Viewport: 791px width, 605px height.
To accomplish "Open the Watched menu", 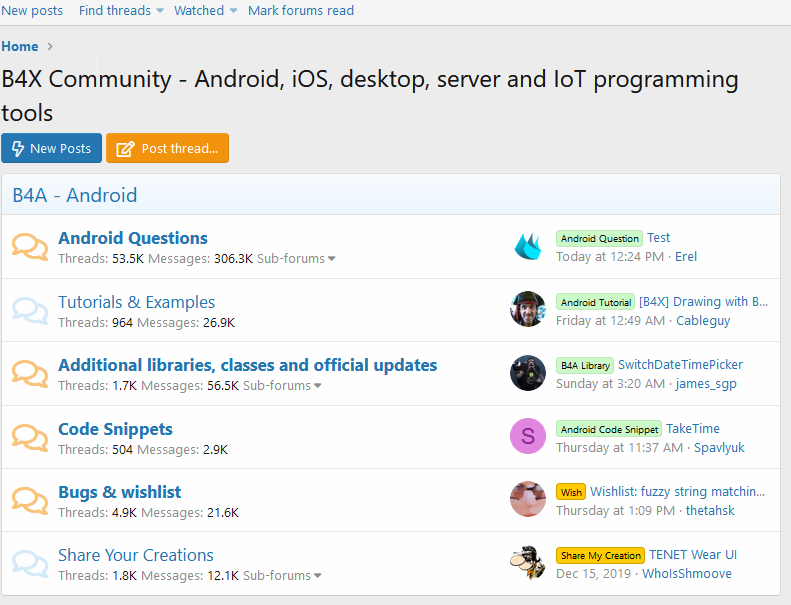I will tap(206, 10).
